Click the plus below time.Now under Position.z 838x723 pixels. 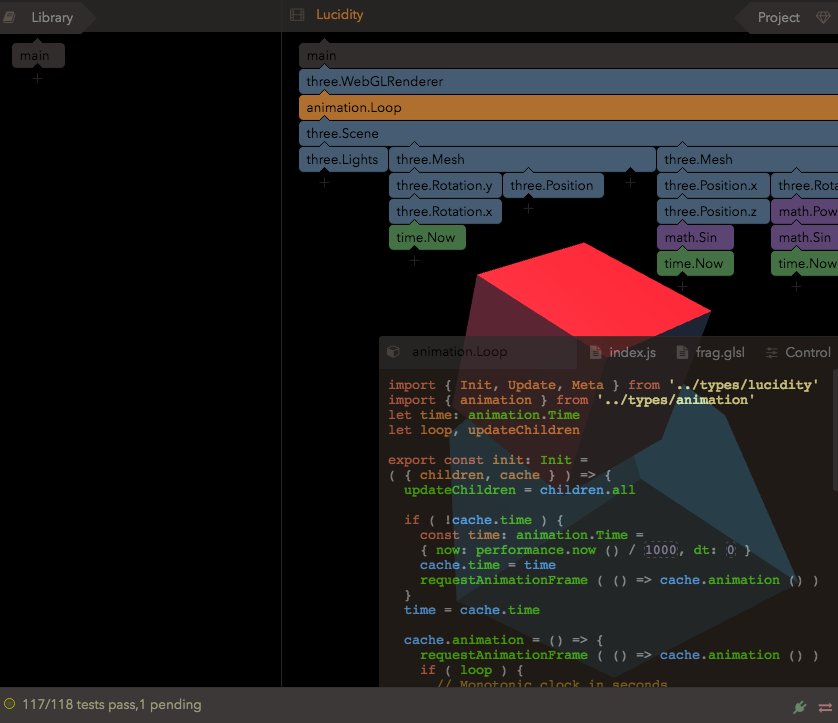[682, 287]
